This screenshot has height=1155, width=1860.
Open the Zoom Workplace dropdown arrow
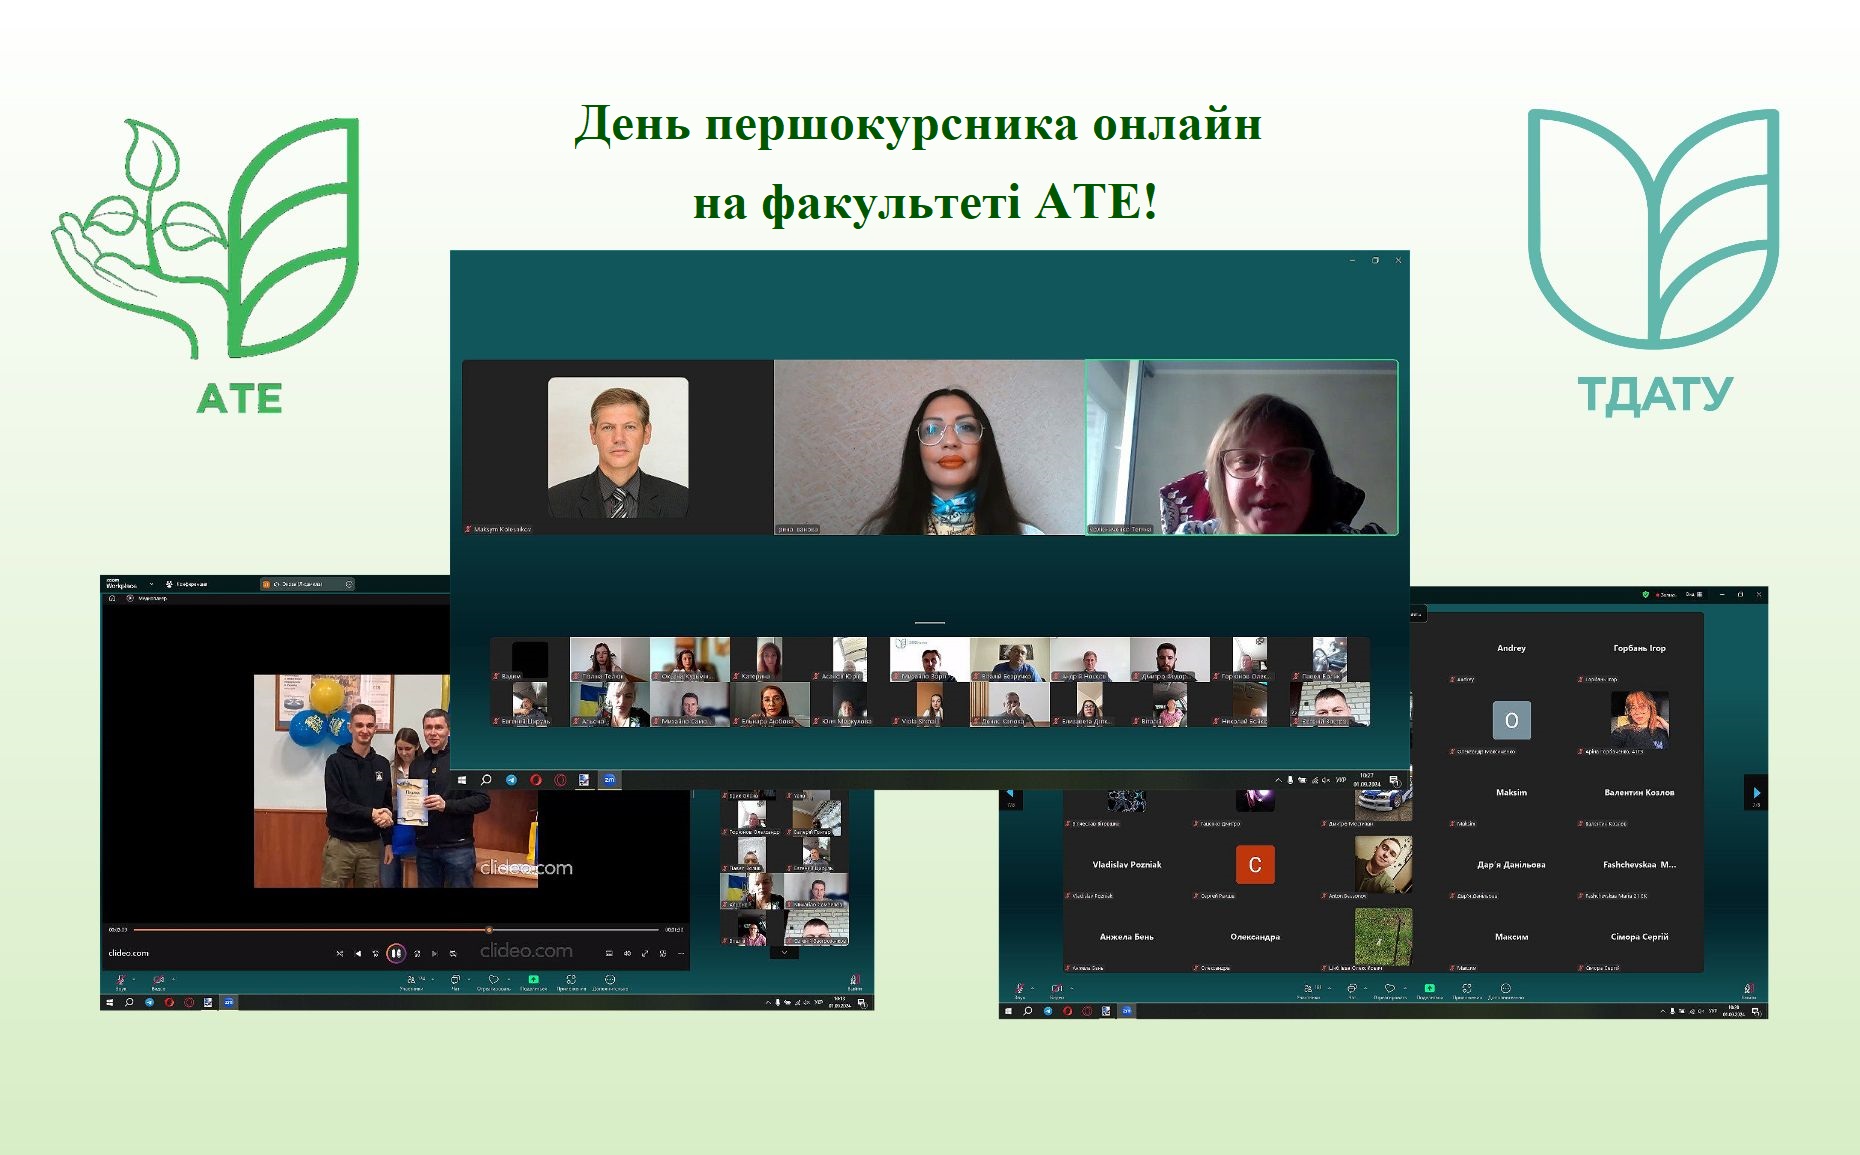coord(151,584)
